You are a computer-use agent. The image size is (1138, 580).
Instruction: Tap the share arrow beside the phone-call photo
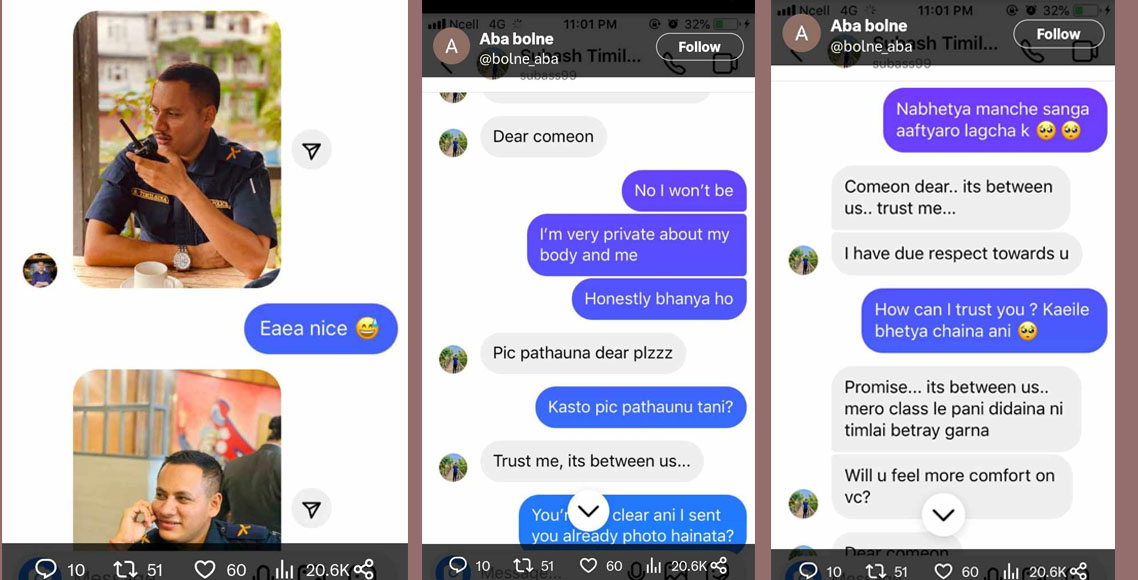click(x=311, y=509)
